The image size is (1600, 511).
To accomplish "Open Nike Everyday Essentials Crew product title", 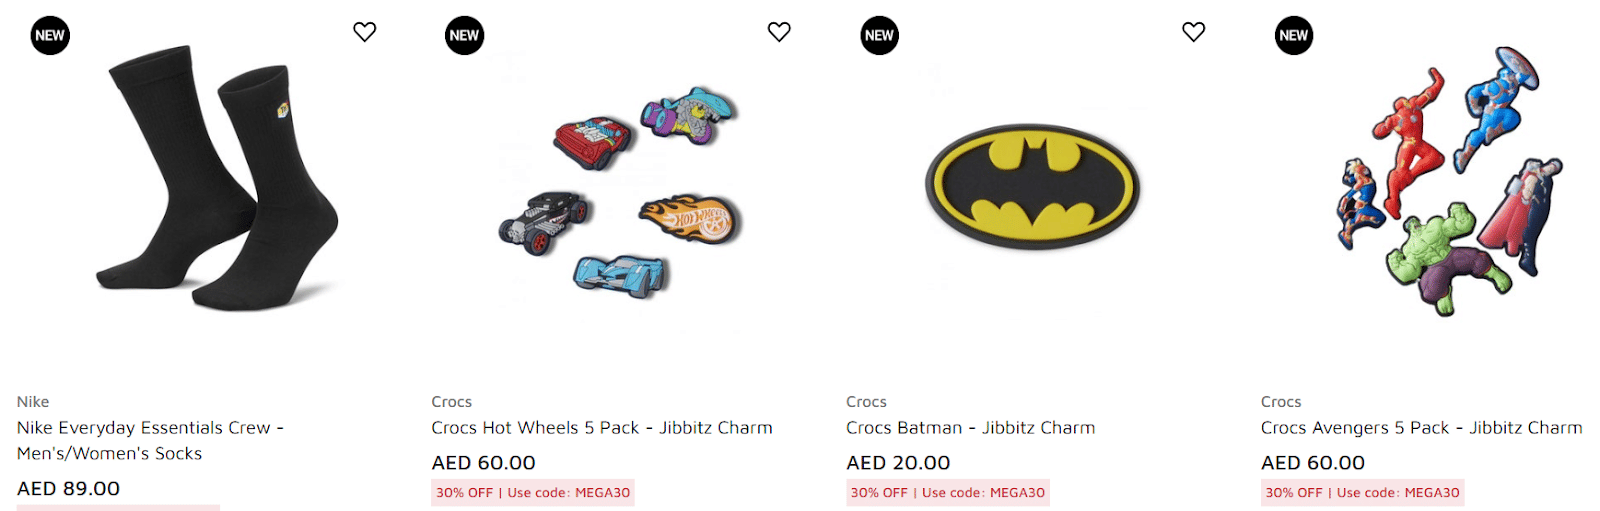I will point(150,440).
